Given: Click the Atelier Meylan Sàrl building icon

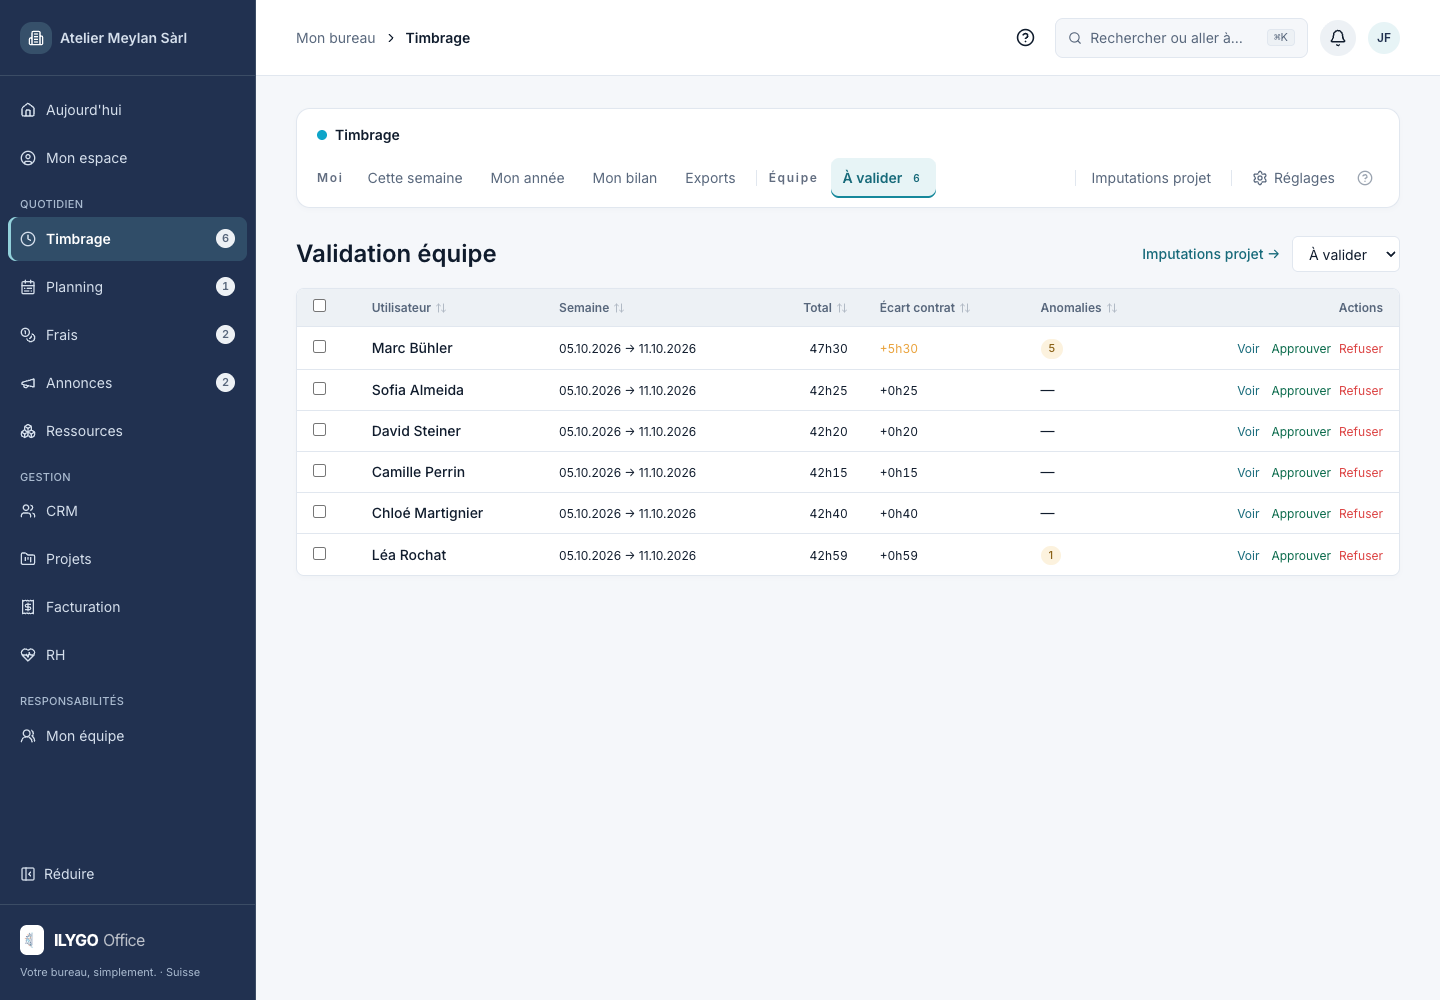Looking at the screenshot, I should 36,38.
